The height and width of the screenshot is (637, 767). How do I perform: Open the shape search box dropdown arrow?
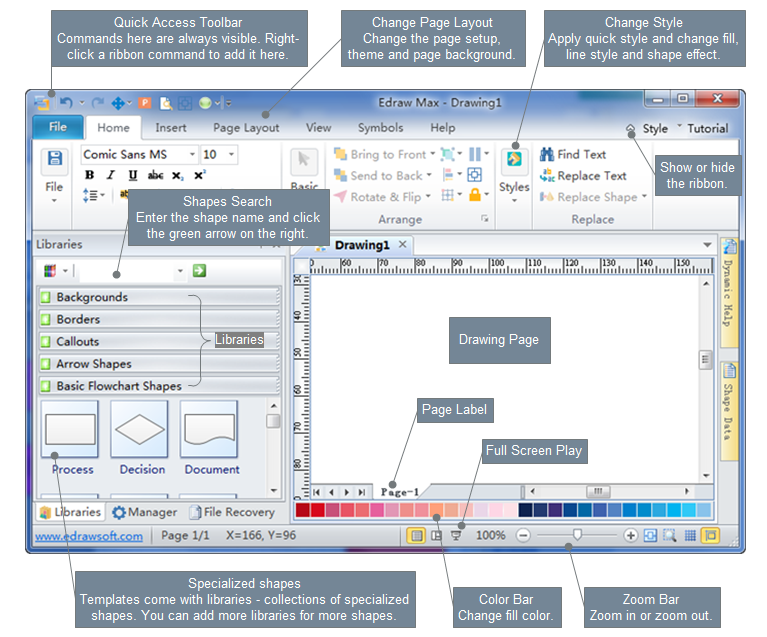180,271
